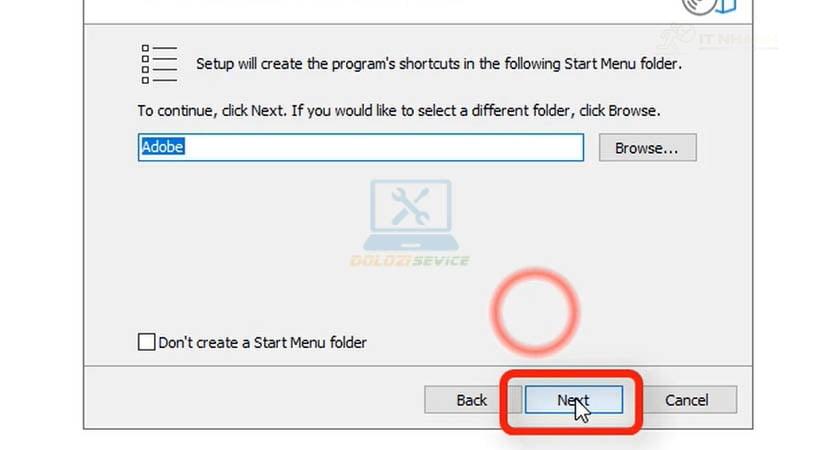
Task: Click the highlighted Adobe text in field
Action: [162, 147]
